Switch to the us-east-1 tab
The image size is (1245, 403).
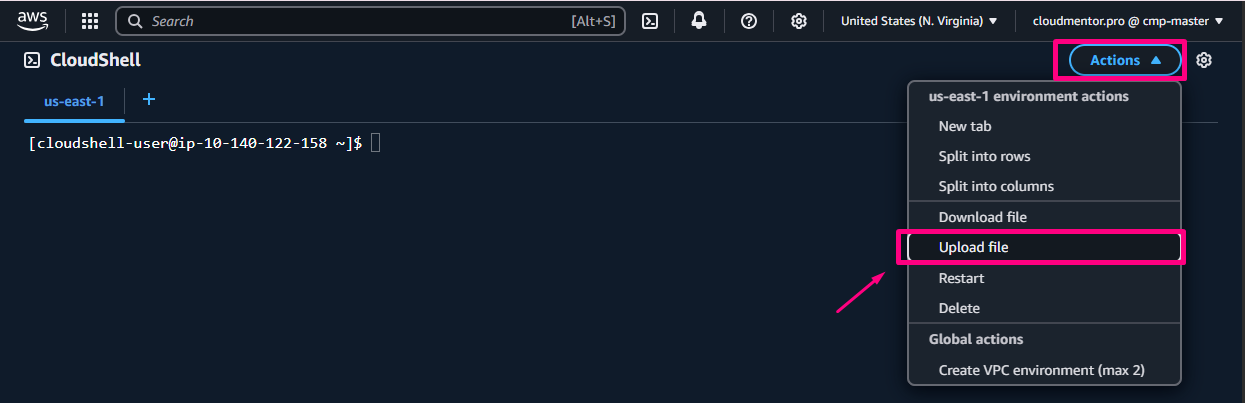74,101
